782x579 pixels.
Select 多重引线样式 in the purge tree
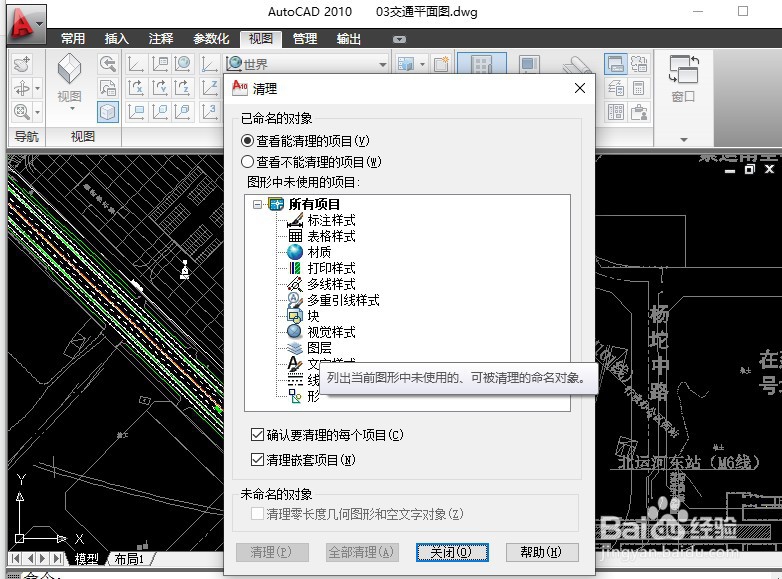point(343,300)
